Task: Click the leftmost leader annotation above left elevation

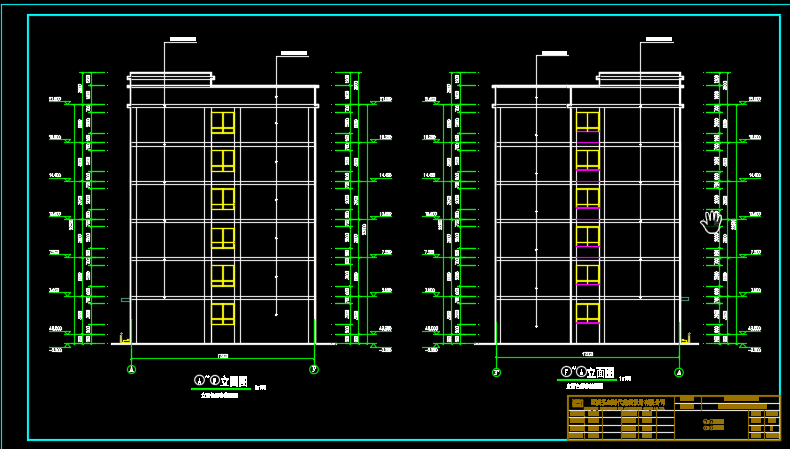Action: tap(181, 39)
